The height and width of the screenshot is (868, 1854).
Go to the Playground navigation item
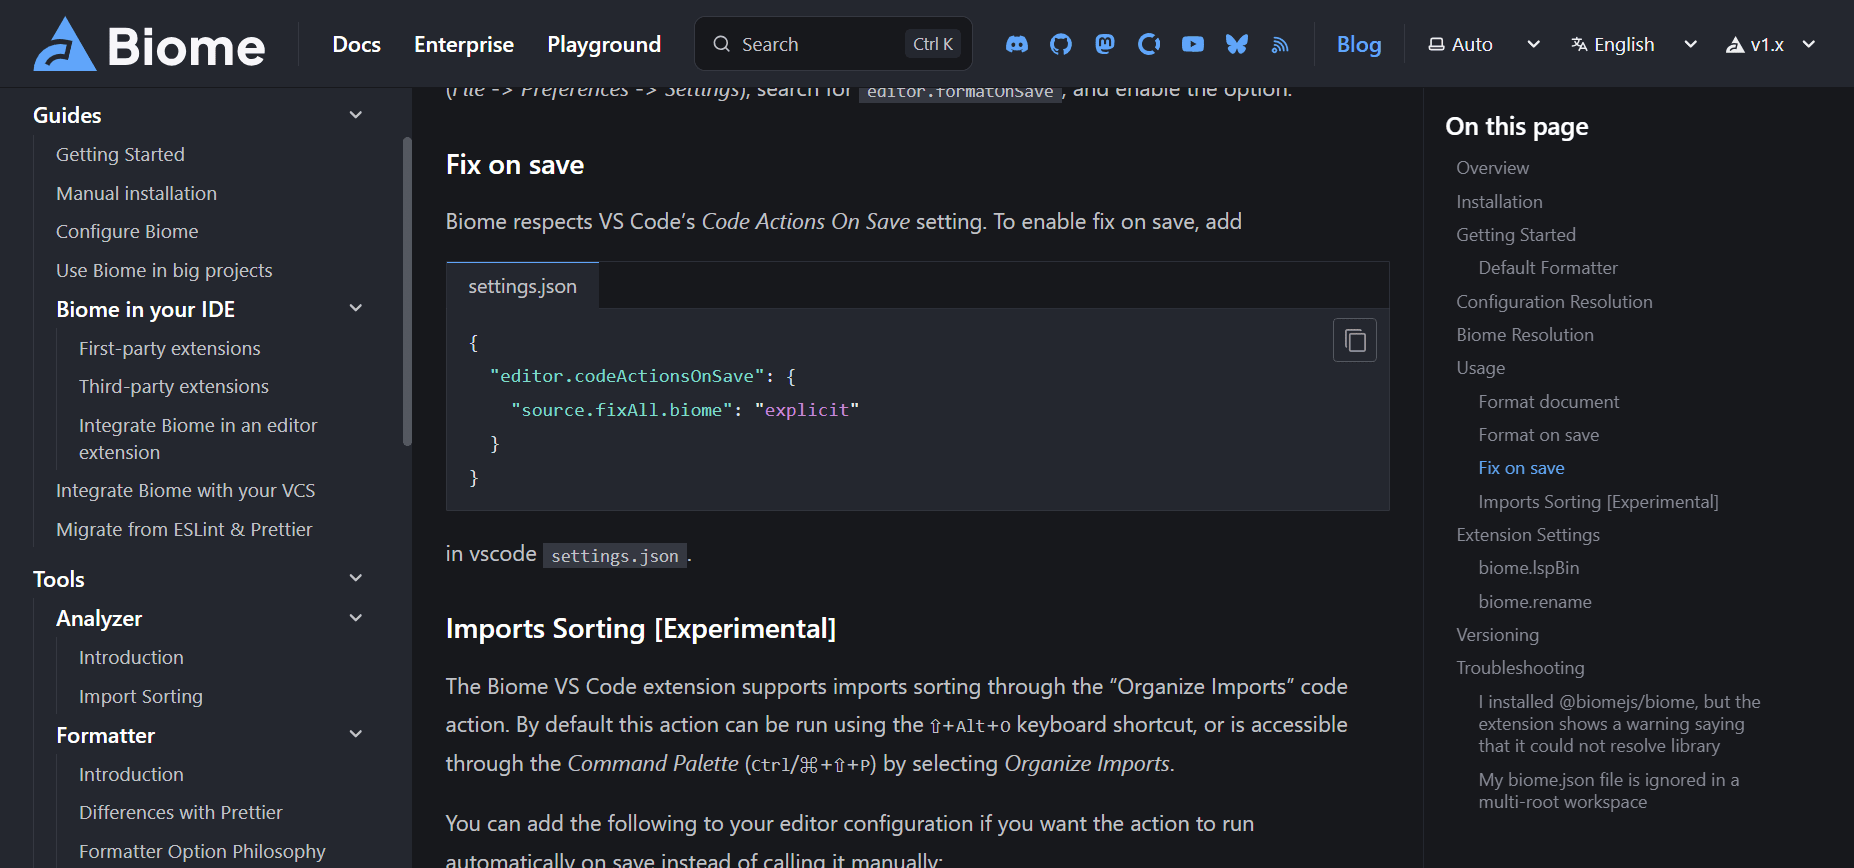click(604, 44)
